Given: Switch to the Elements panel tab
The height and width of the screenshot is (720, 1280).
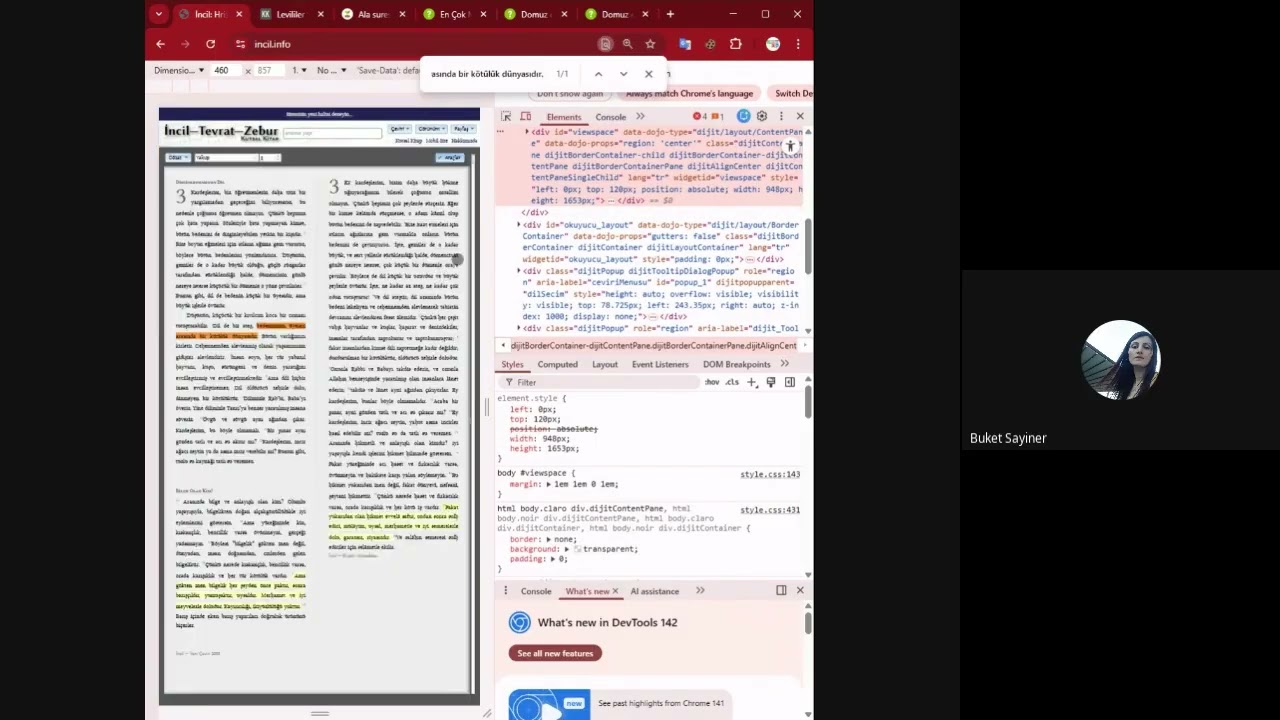Looking at the screenshot, I should tap(563, 117).
